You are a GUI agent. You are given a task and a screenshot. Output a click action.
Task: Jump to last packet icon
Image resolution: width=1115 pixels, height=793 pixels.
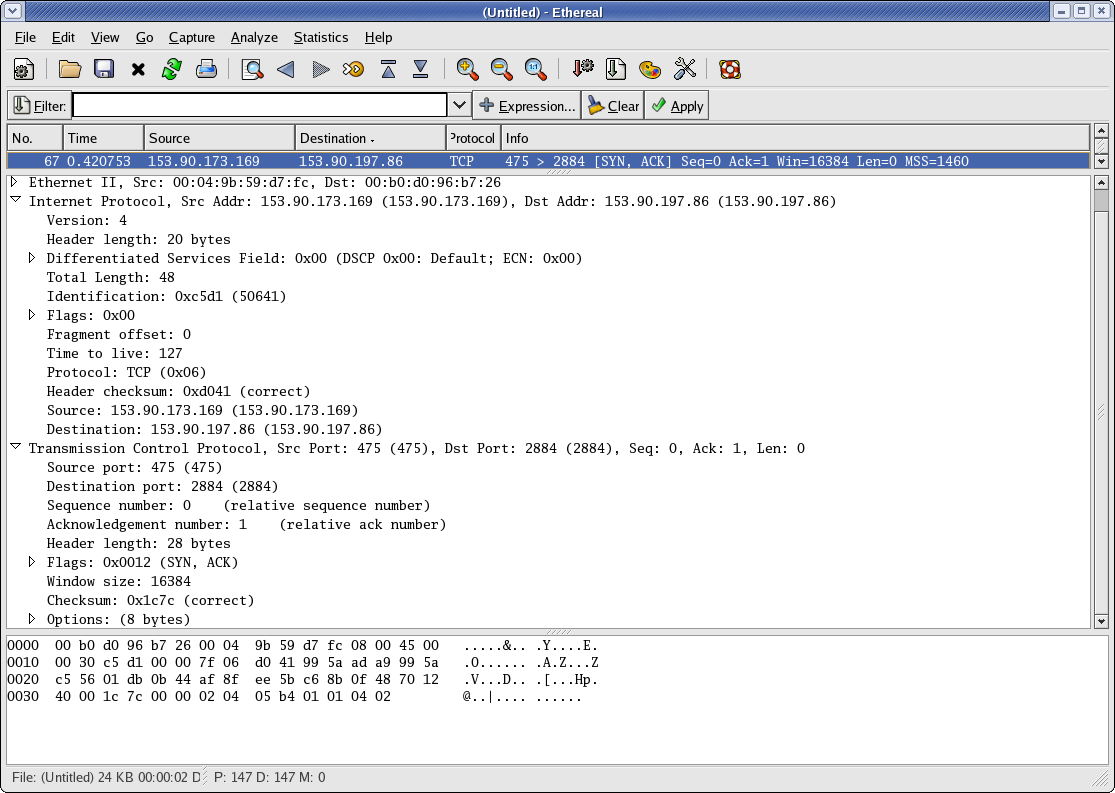(421, 69)
